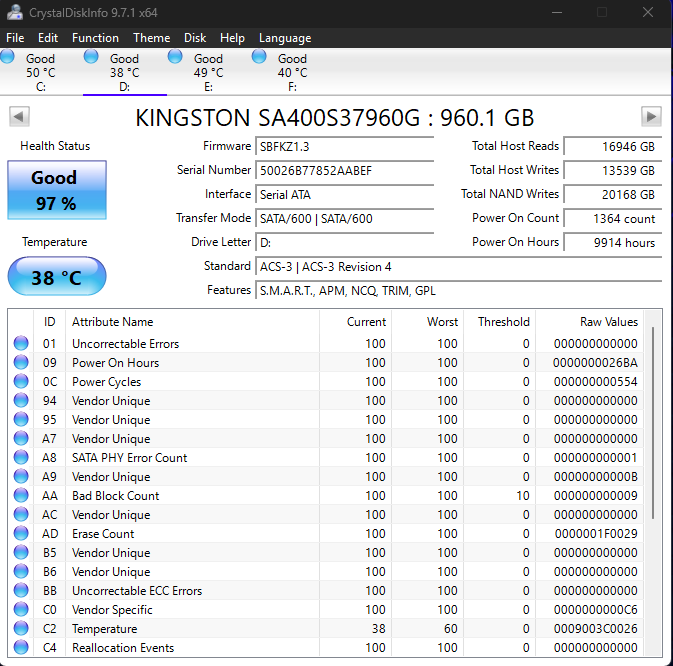Open the Function menu
This screenshot has width=673, height=666.
point(95,38)
